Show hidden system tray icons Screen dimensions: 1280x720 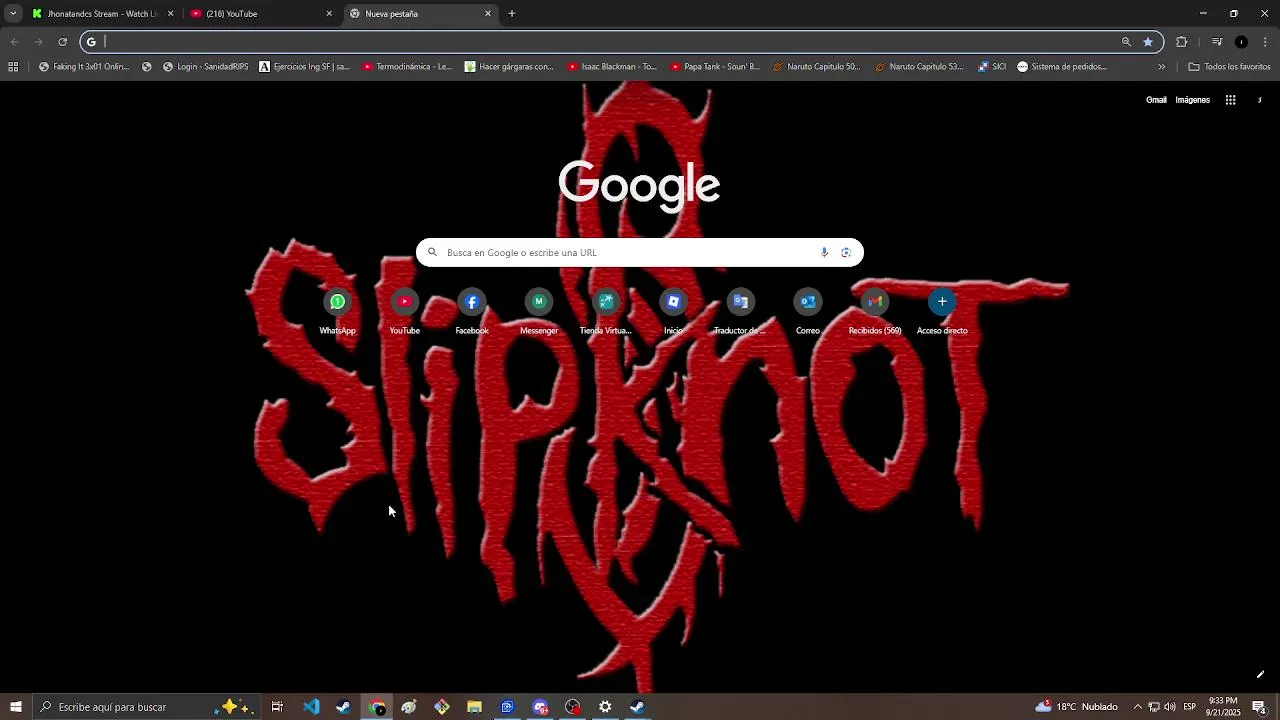tap(1137, 707)
